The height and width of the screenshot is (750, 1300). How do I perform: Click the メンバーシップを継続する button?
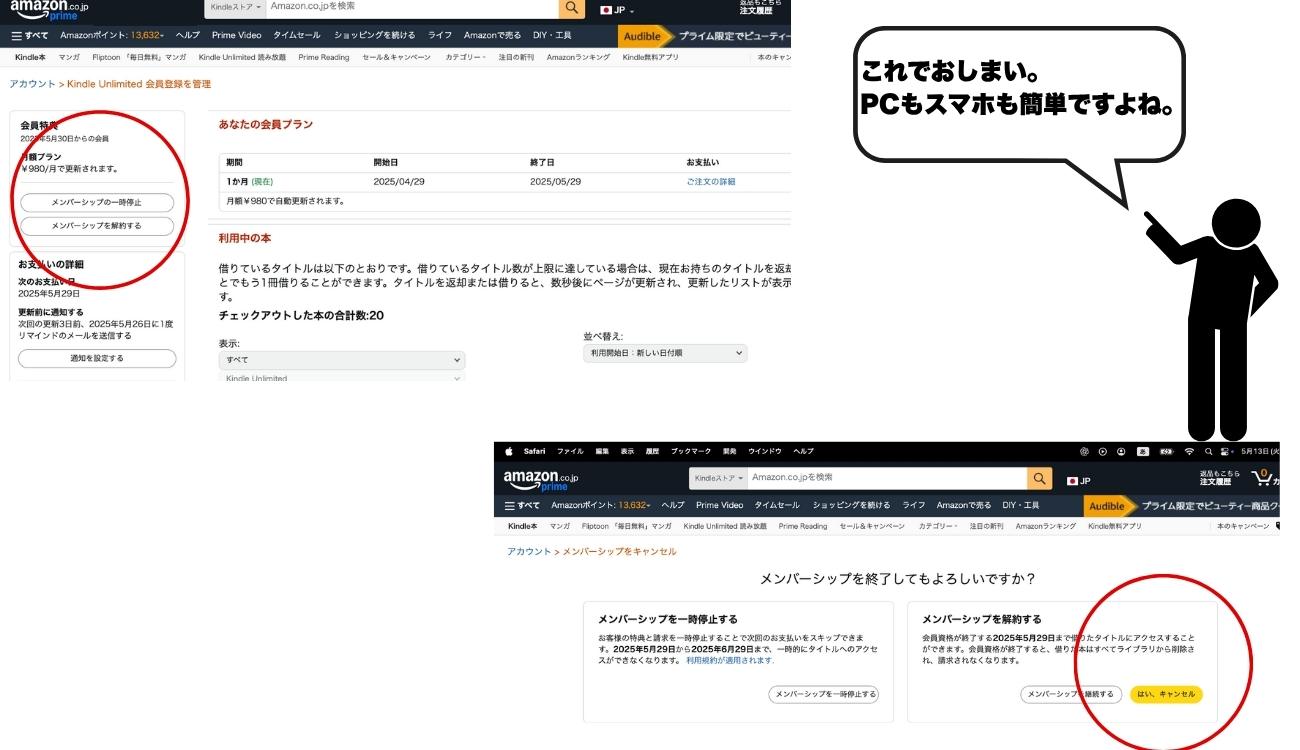[x=1070, y=694]
